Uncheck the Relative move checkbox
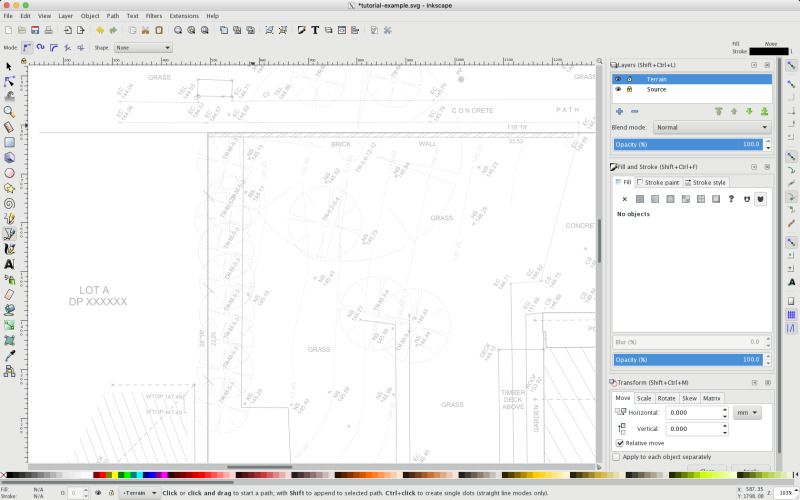800x500 pixels. click(619, 443)
